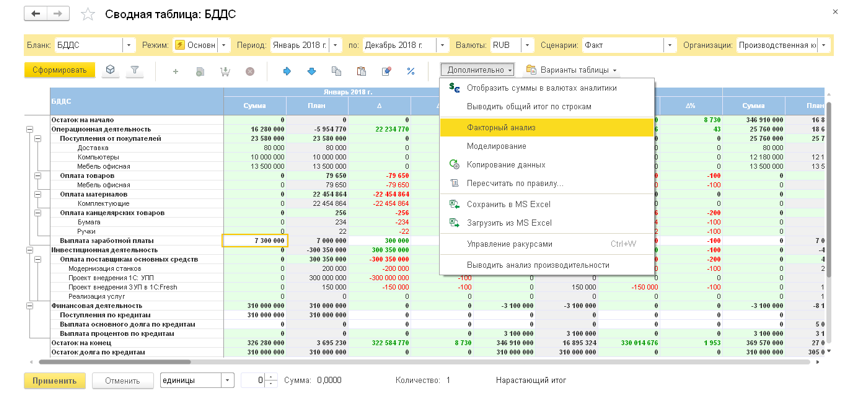This screenshot has width=860, height=396.
Task: Click the Нарастающий итог label
Action: pyautogui.click(x=530, y=380)
